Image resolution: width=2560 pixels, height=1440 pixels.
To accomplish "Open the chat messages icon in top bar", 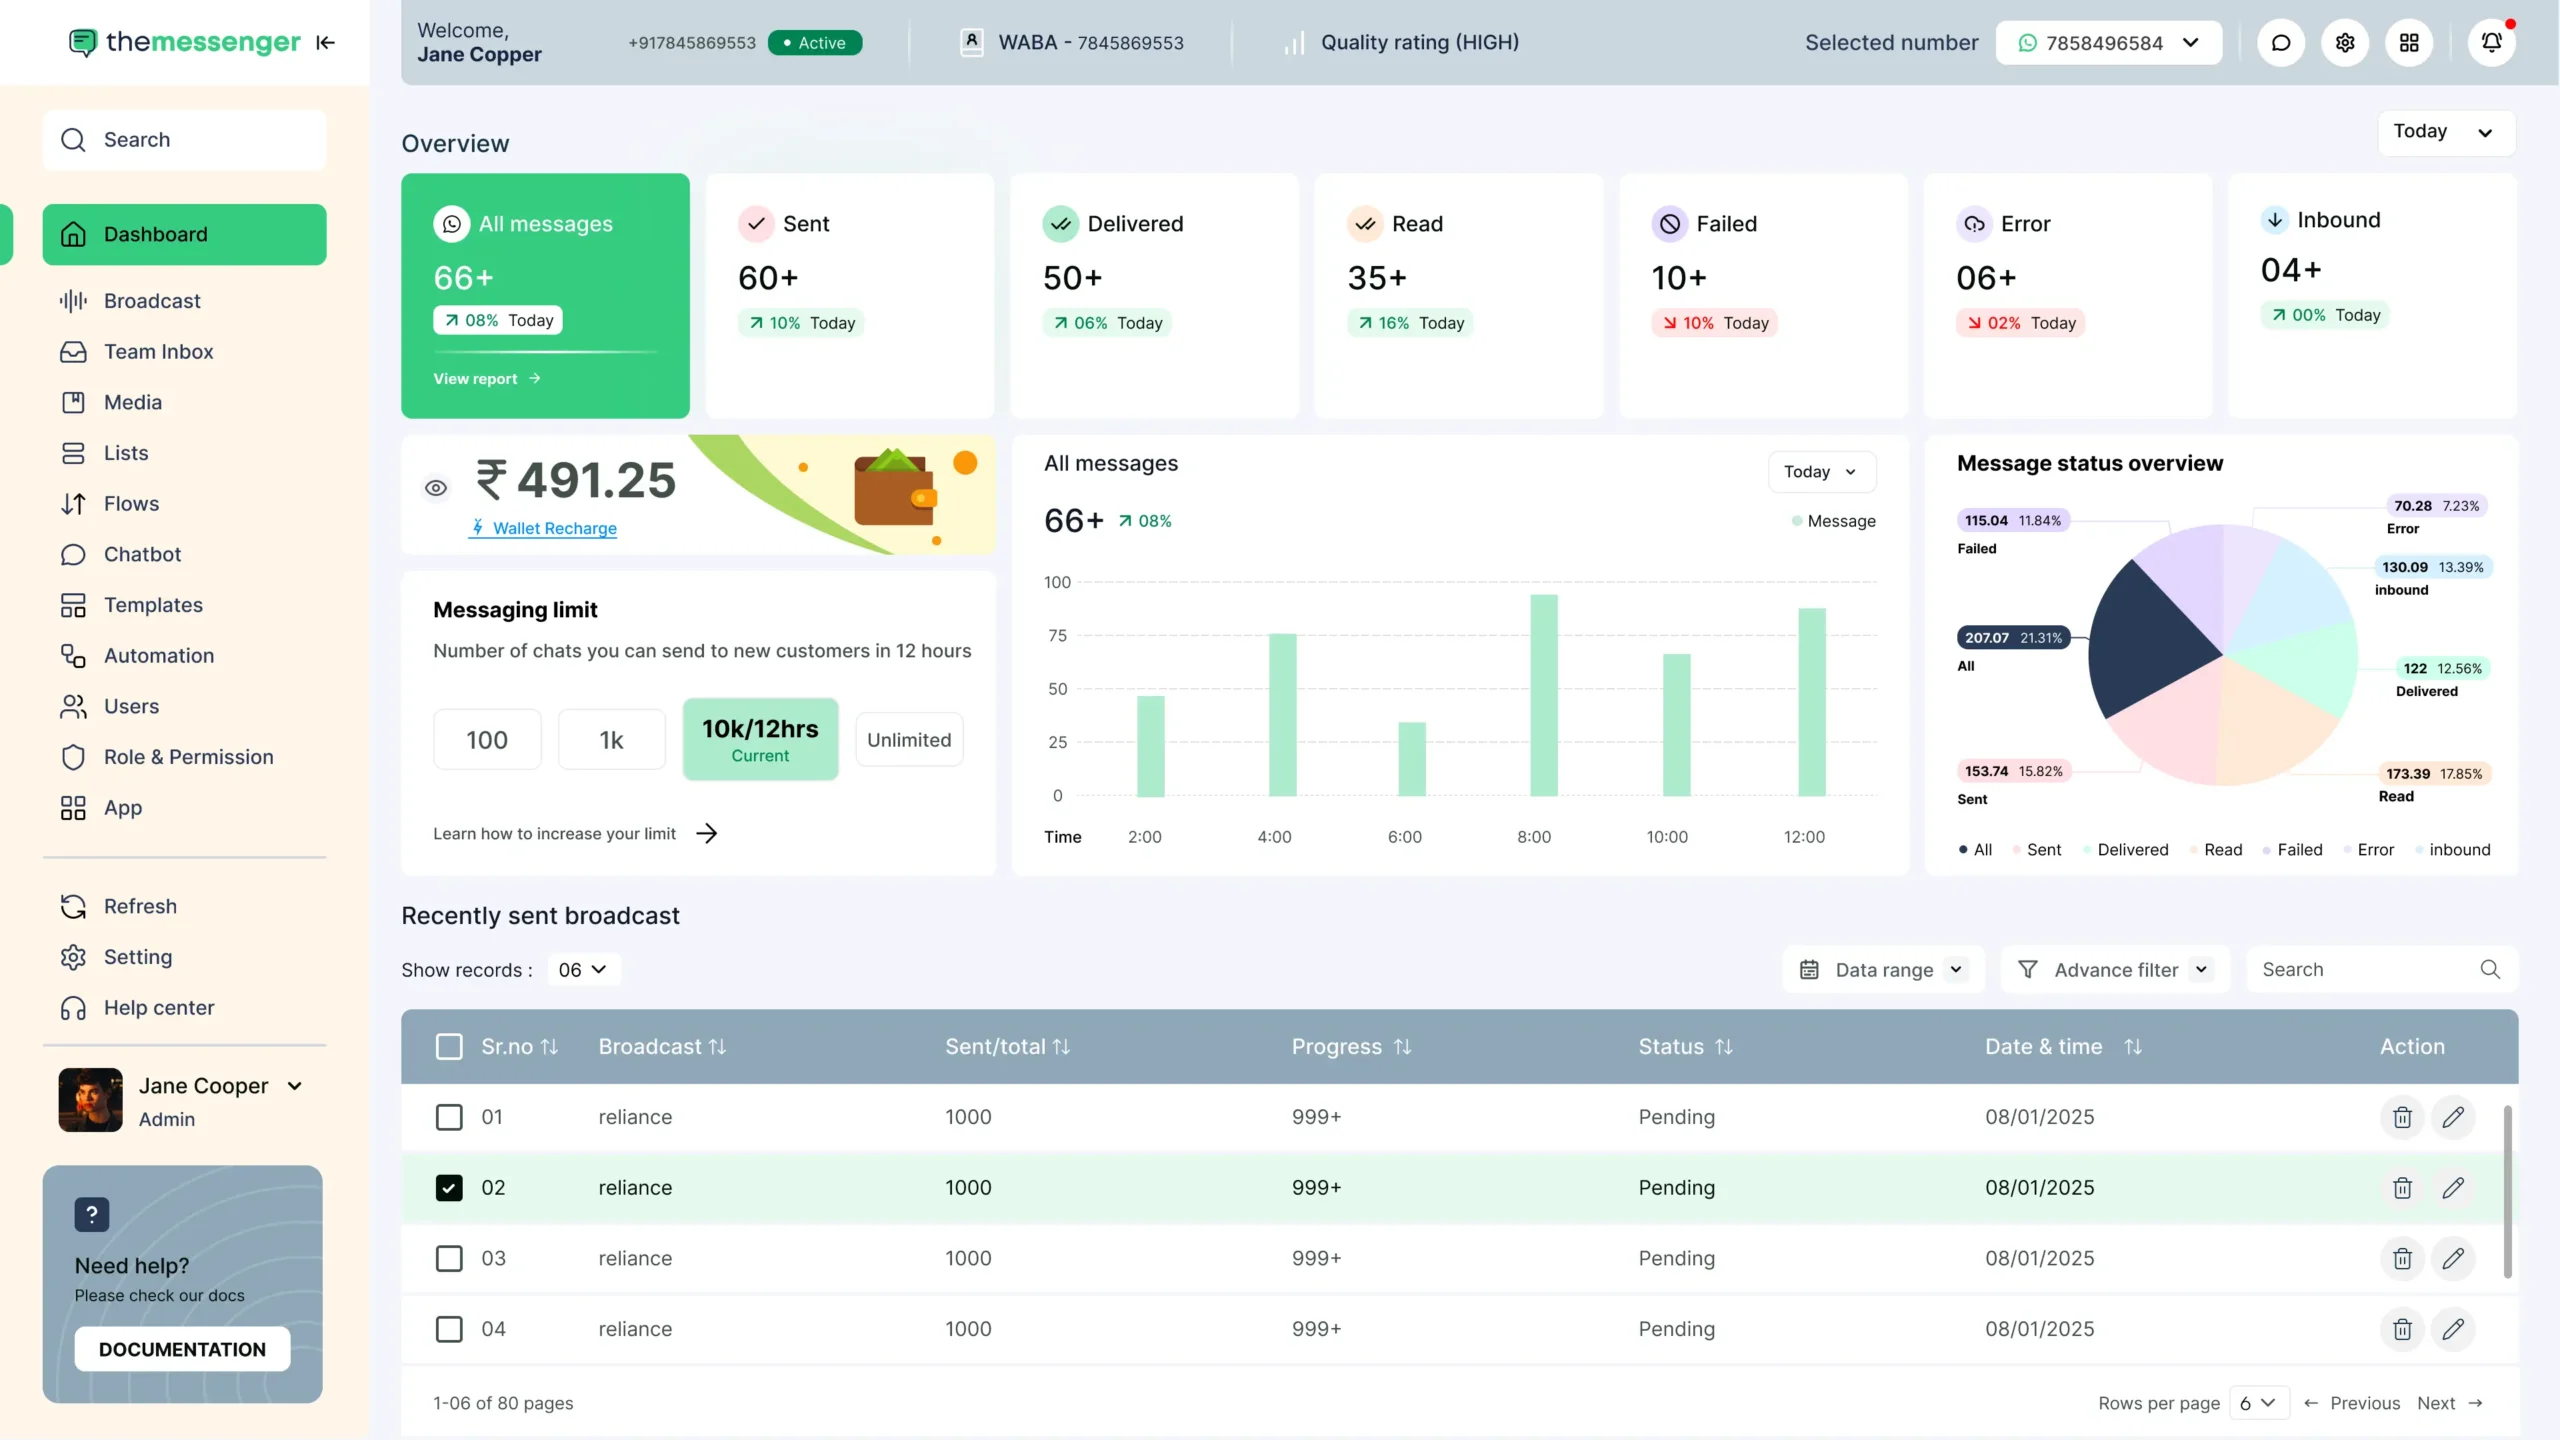I will (2282, 42).
